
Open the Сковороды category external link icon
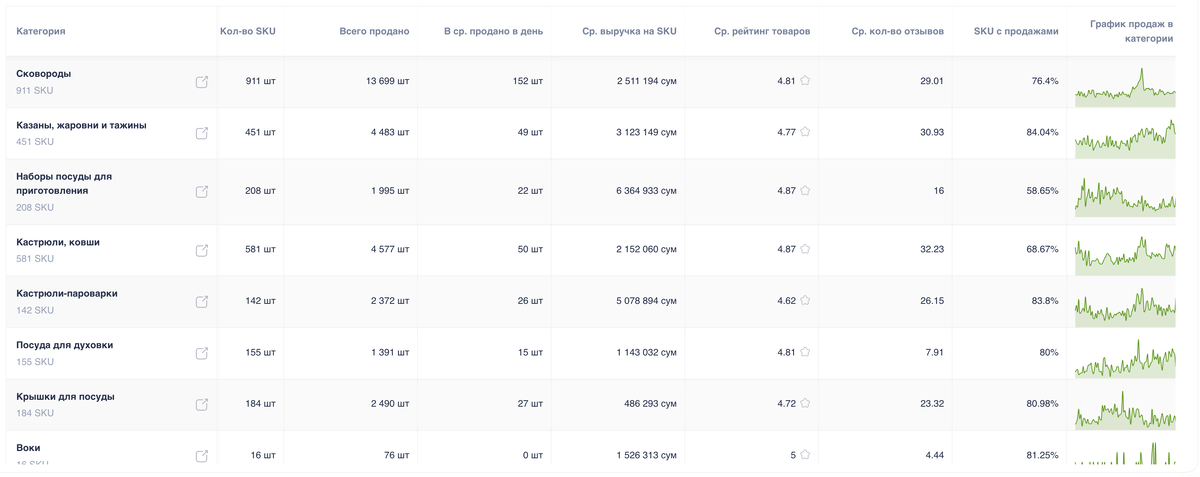point(202,82)
